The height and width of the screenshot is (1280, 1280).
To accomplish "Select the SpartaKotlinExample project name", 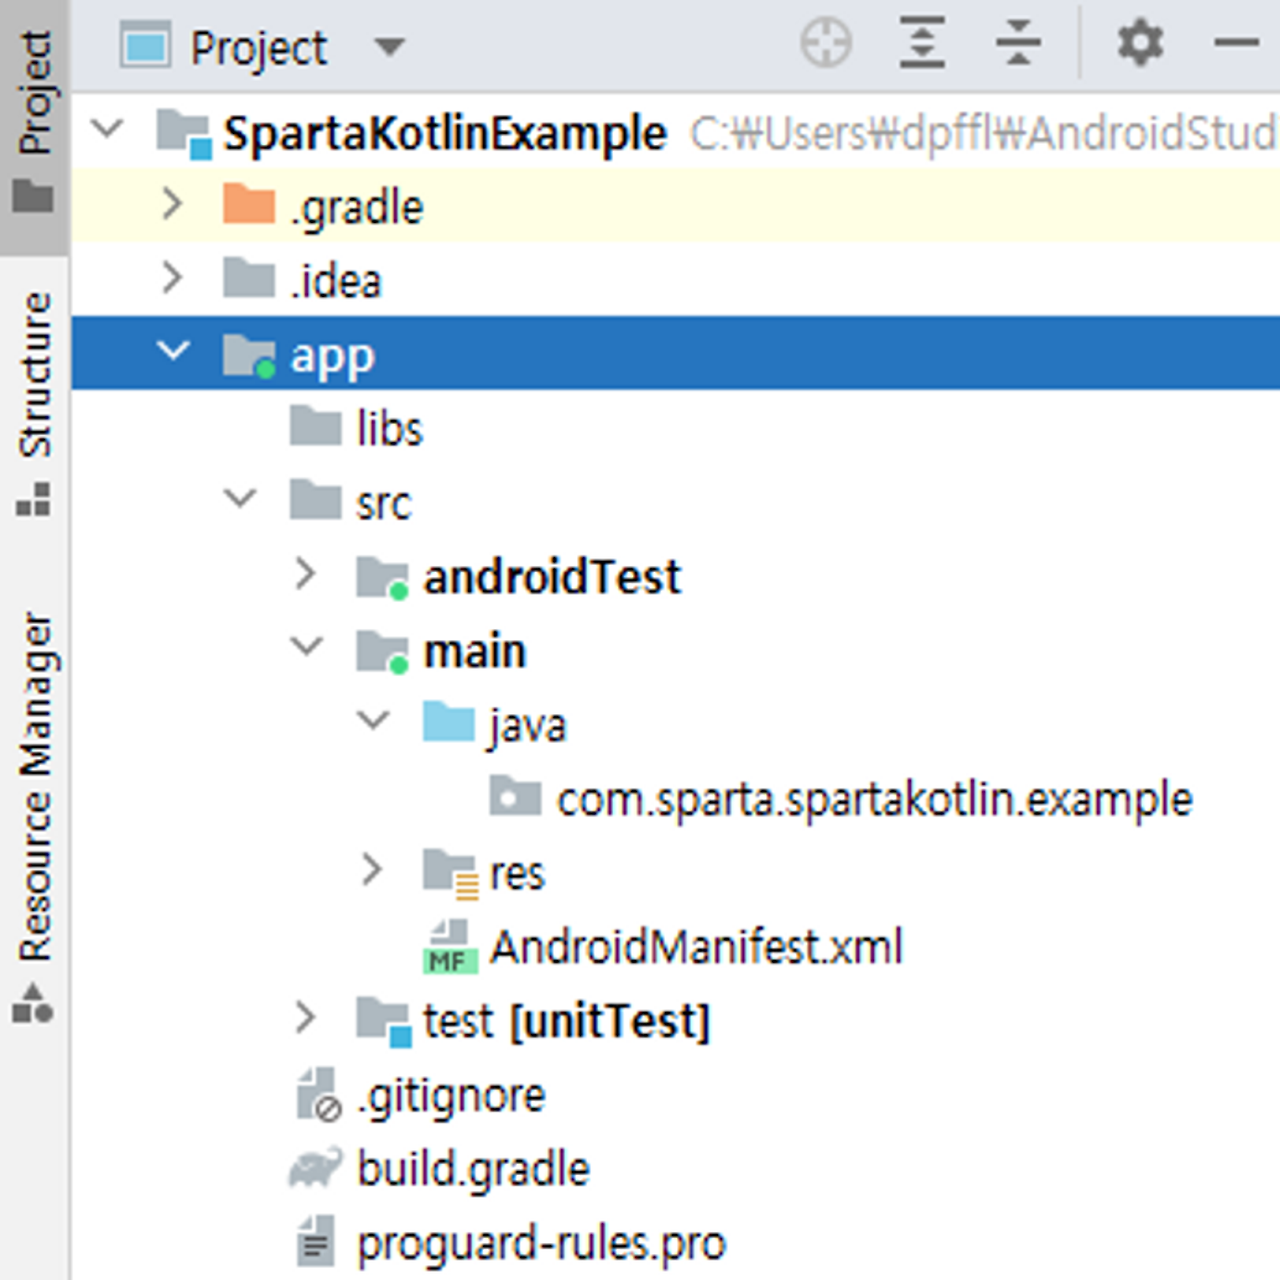I will [445, 134].
